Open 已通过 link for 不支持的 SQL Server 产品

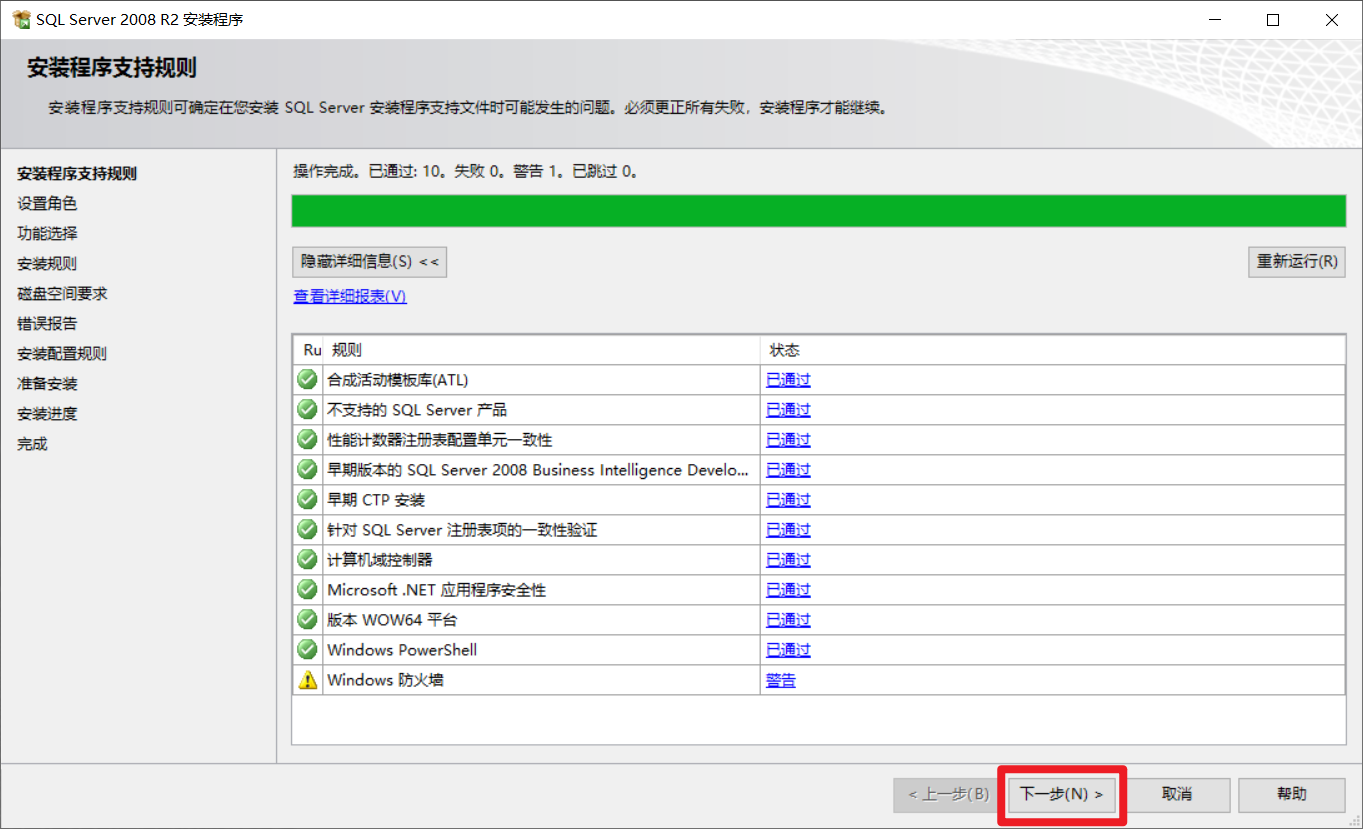click(788, 410)
